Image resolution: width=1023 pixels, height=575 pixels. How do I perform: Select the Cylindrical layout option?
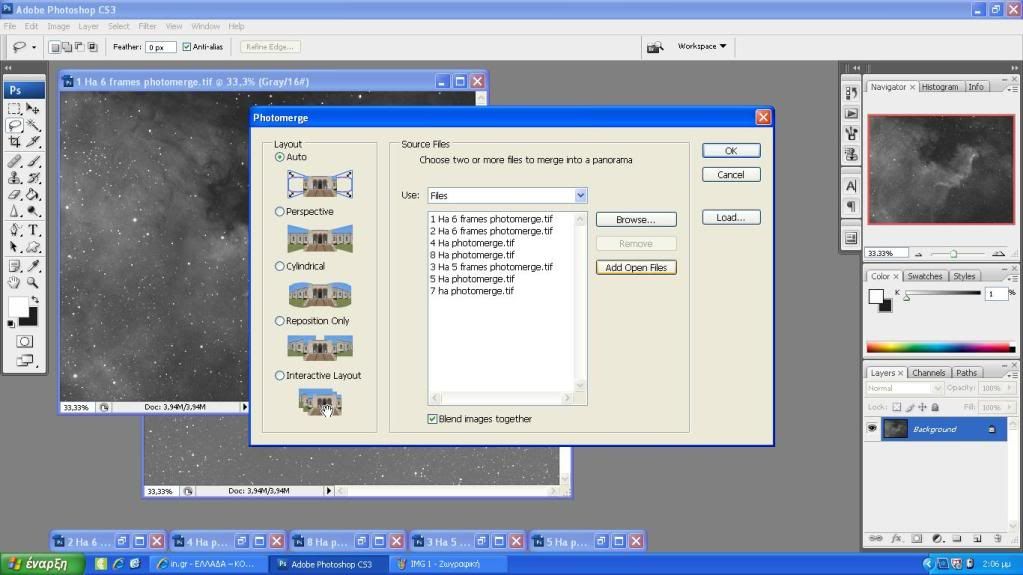pos(280,267)
